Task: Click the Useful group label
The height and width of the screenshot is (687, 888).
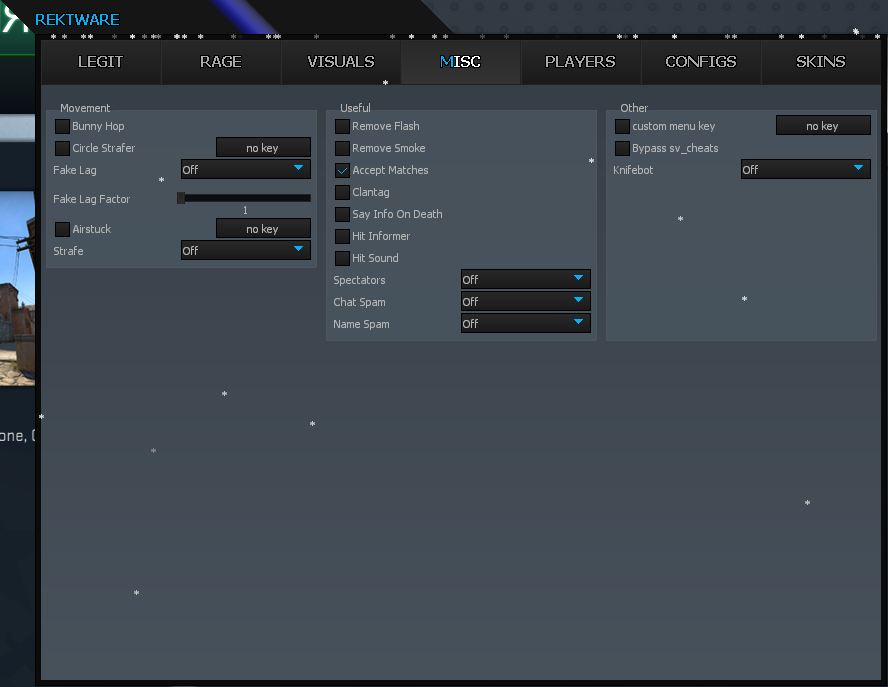Action: (355, 108)
